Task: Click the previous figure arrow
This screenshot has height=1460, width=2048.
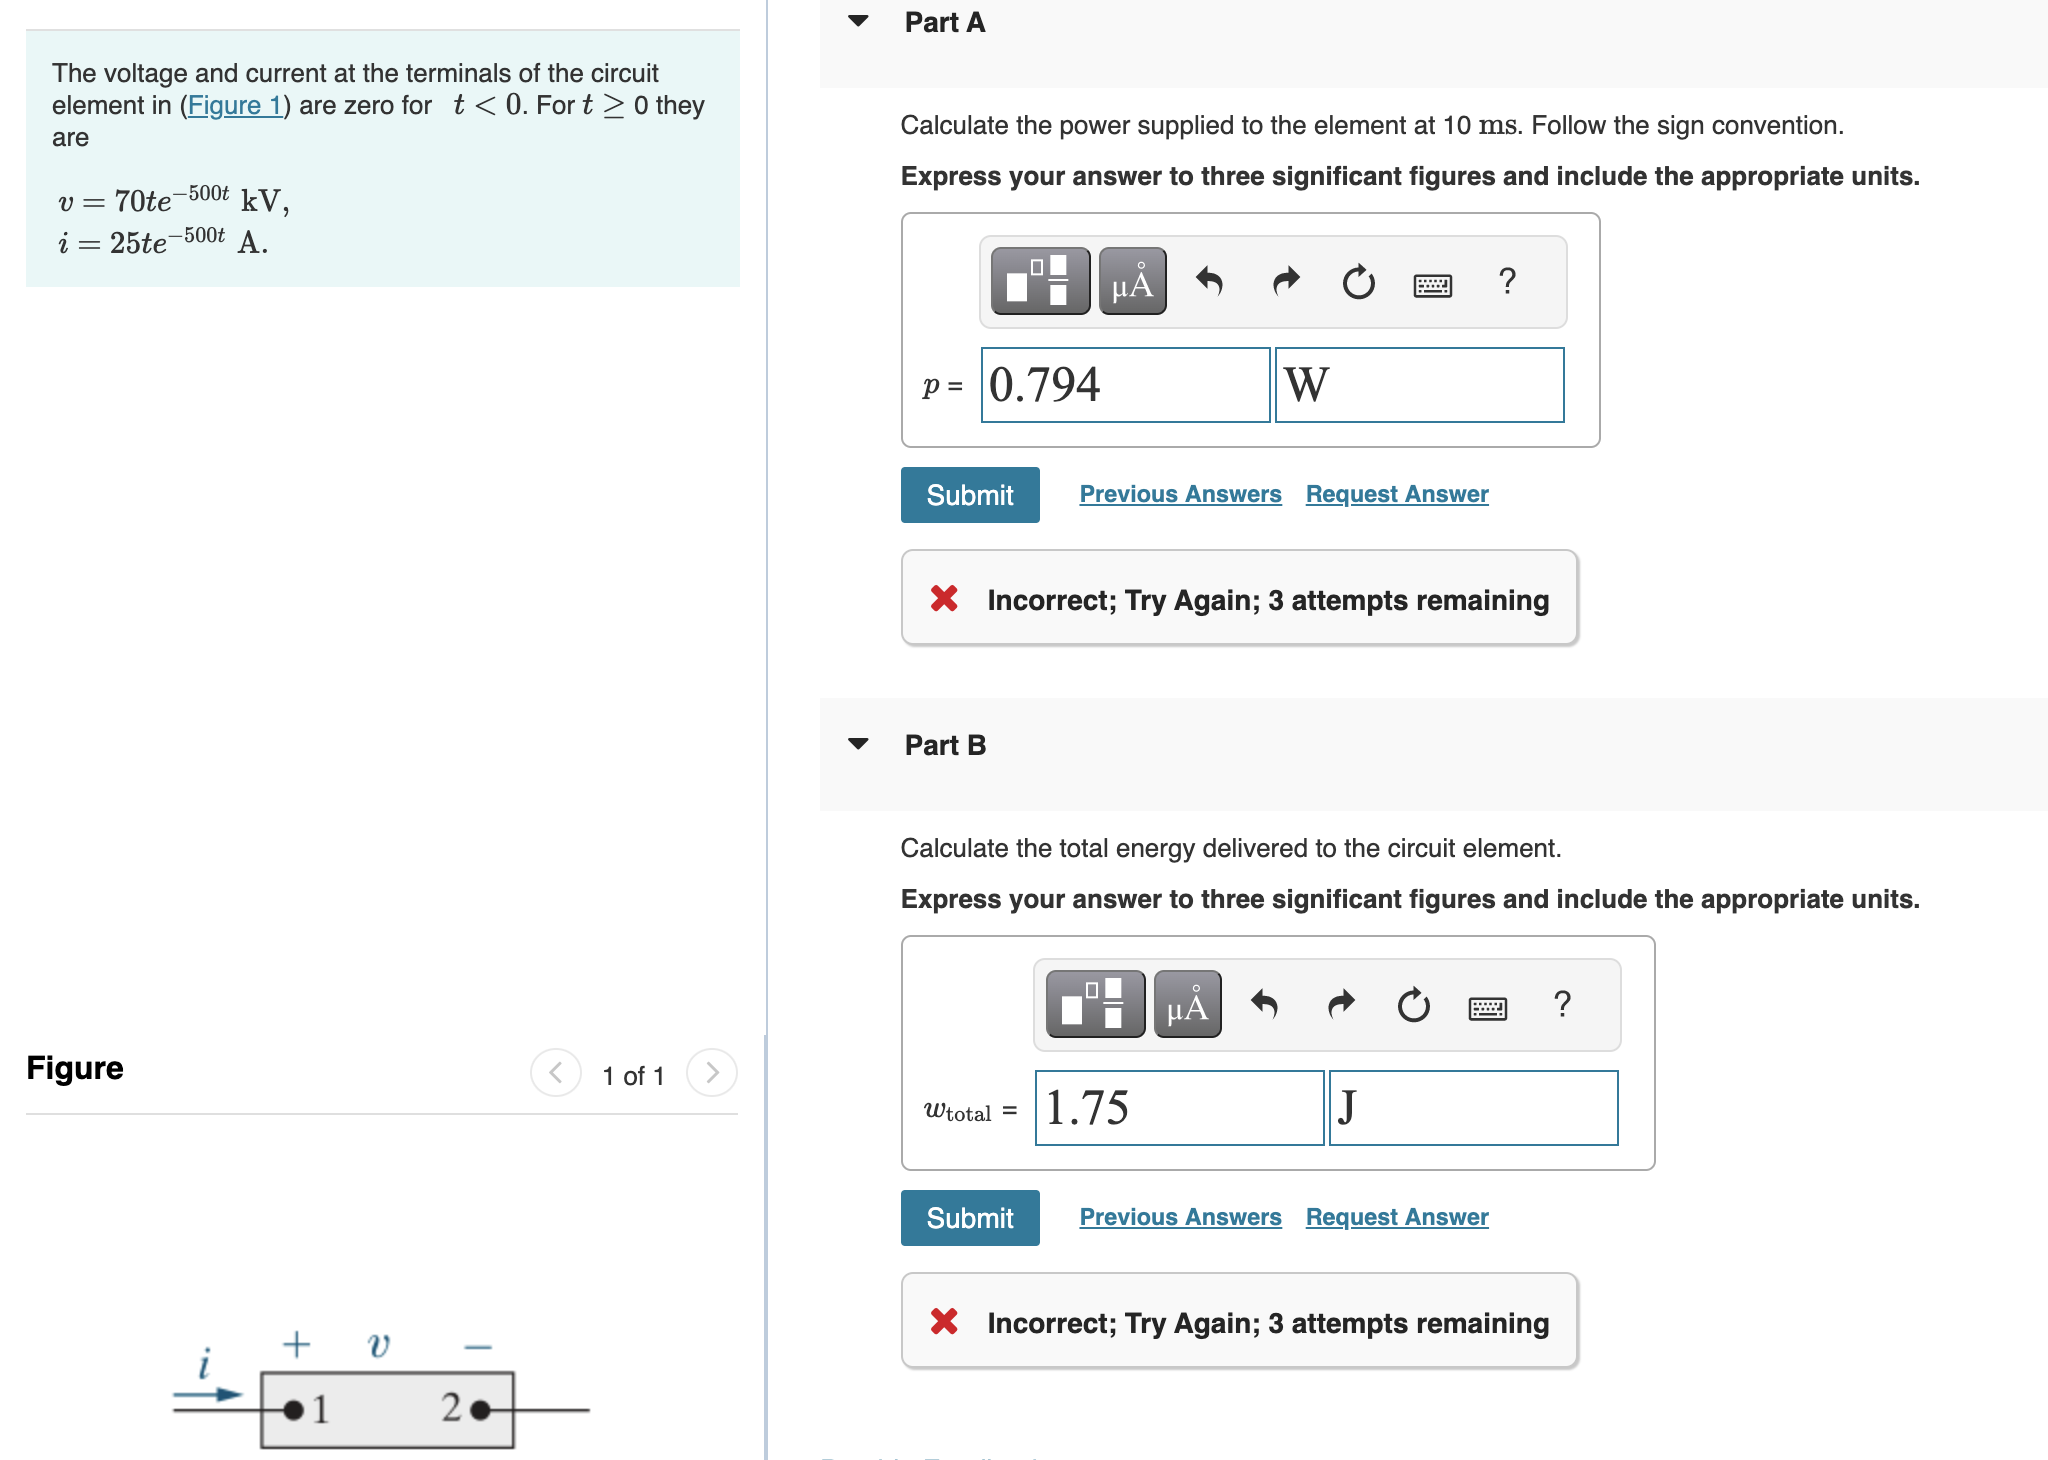Action: click(x=555, y=1074)
